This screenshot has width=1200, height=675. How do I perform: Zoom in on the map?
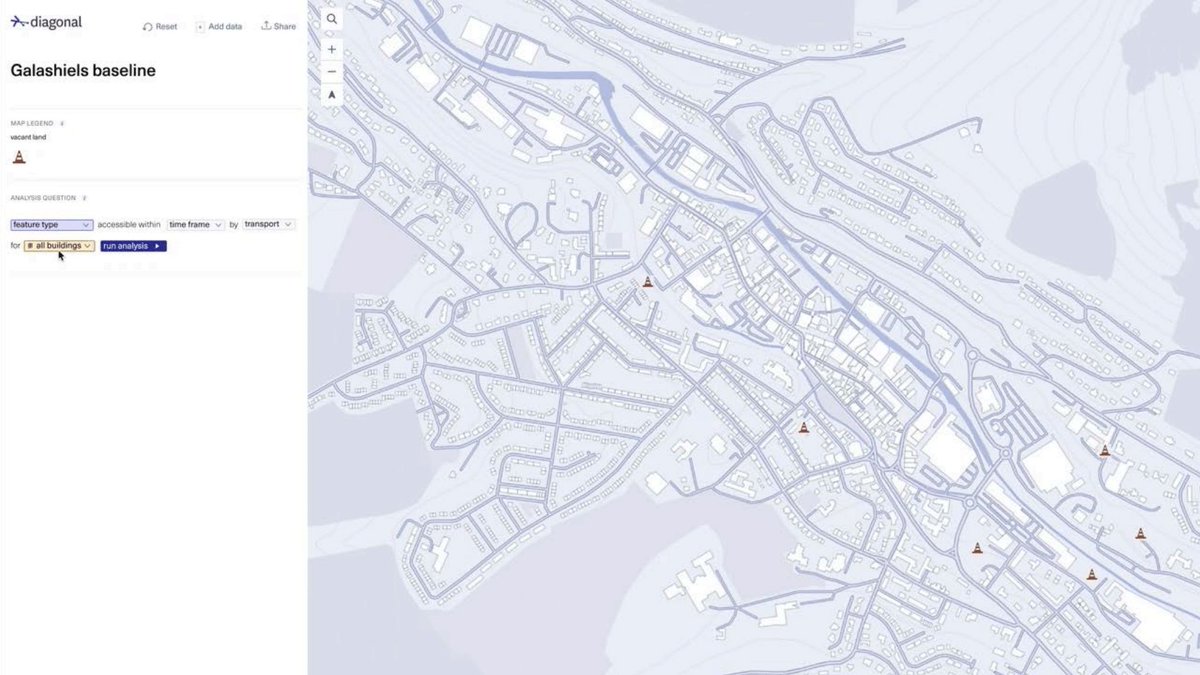coord(331,48)
